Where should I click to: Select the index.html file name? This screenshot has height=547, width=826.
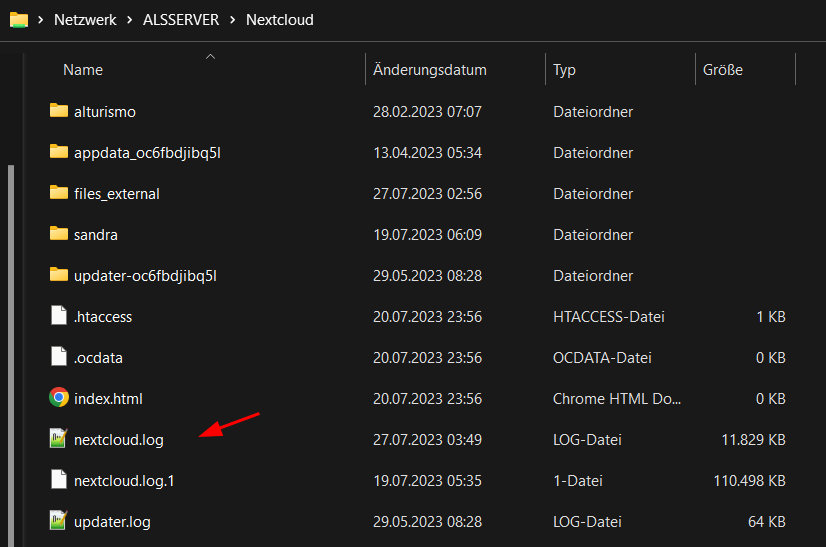(x=108, y=399)
